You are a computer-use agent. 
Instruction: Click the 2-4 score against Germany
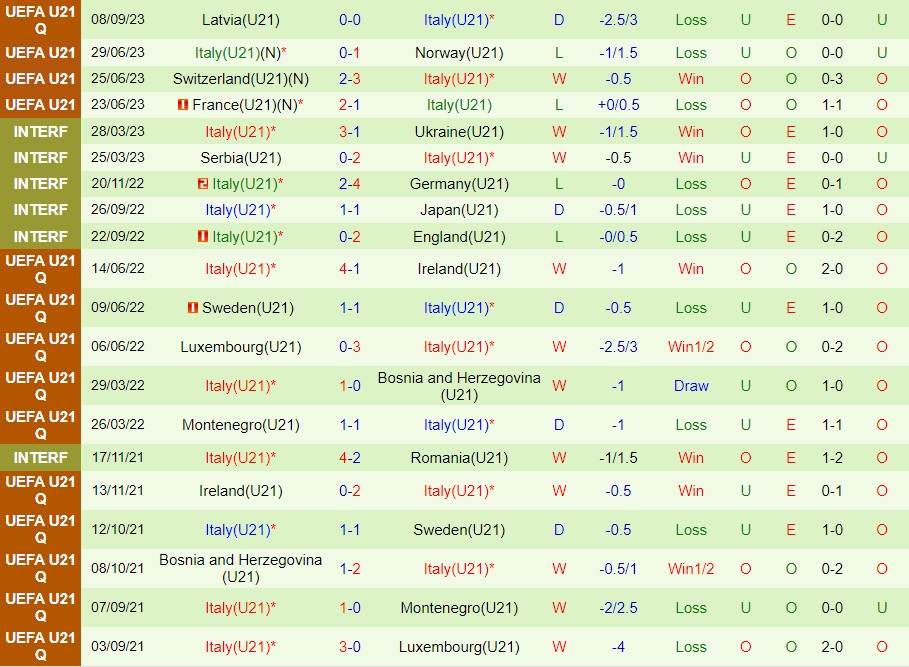click(350, 184)
